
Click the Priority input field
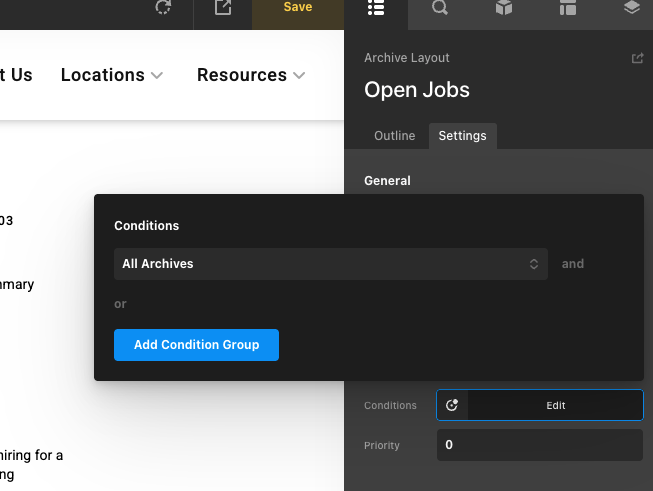click(x=540, y=445)
